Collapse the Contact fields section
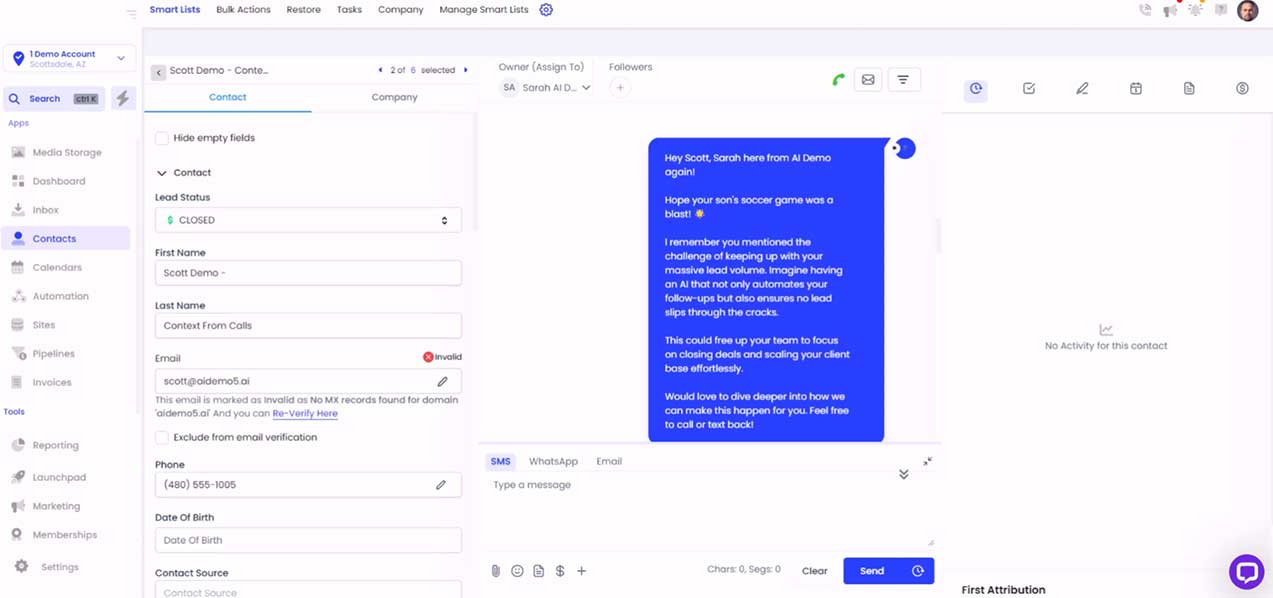1273x598 pixels. pos(162,172)
